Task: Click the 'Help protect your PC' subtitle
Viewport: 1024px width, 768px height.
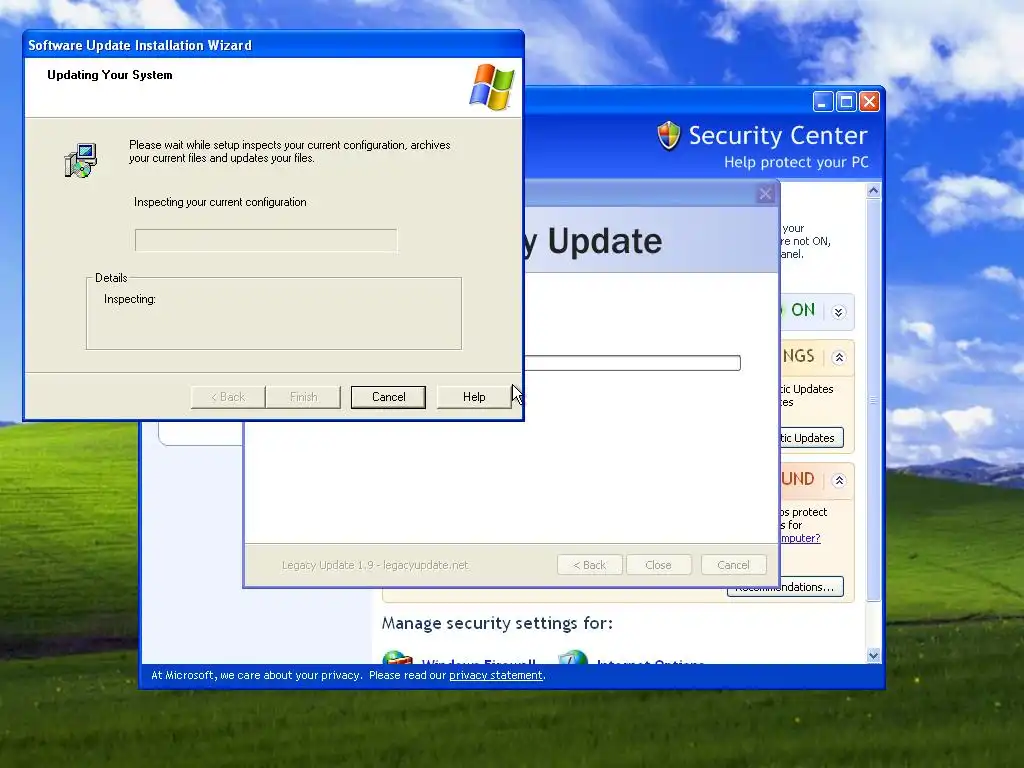Action: coord(796,163)
